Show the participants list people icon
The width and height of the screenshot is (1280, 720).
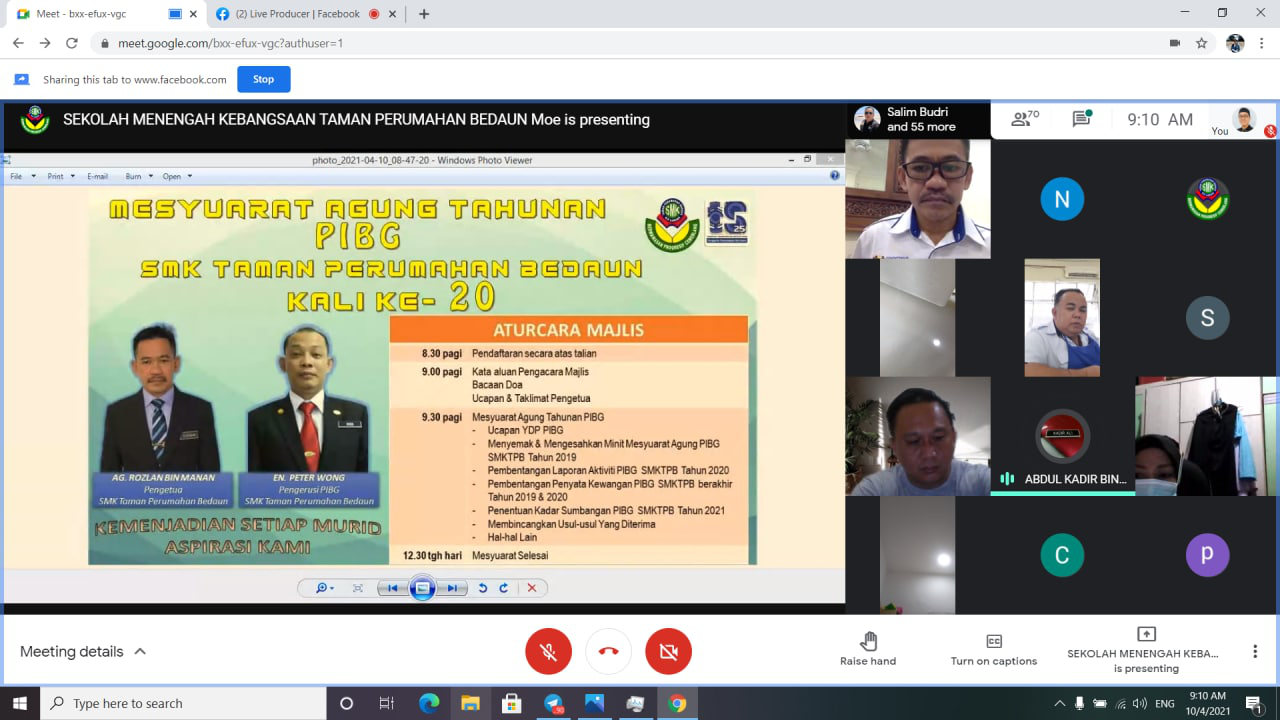tap(1025, 119)
